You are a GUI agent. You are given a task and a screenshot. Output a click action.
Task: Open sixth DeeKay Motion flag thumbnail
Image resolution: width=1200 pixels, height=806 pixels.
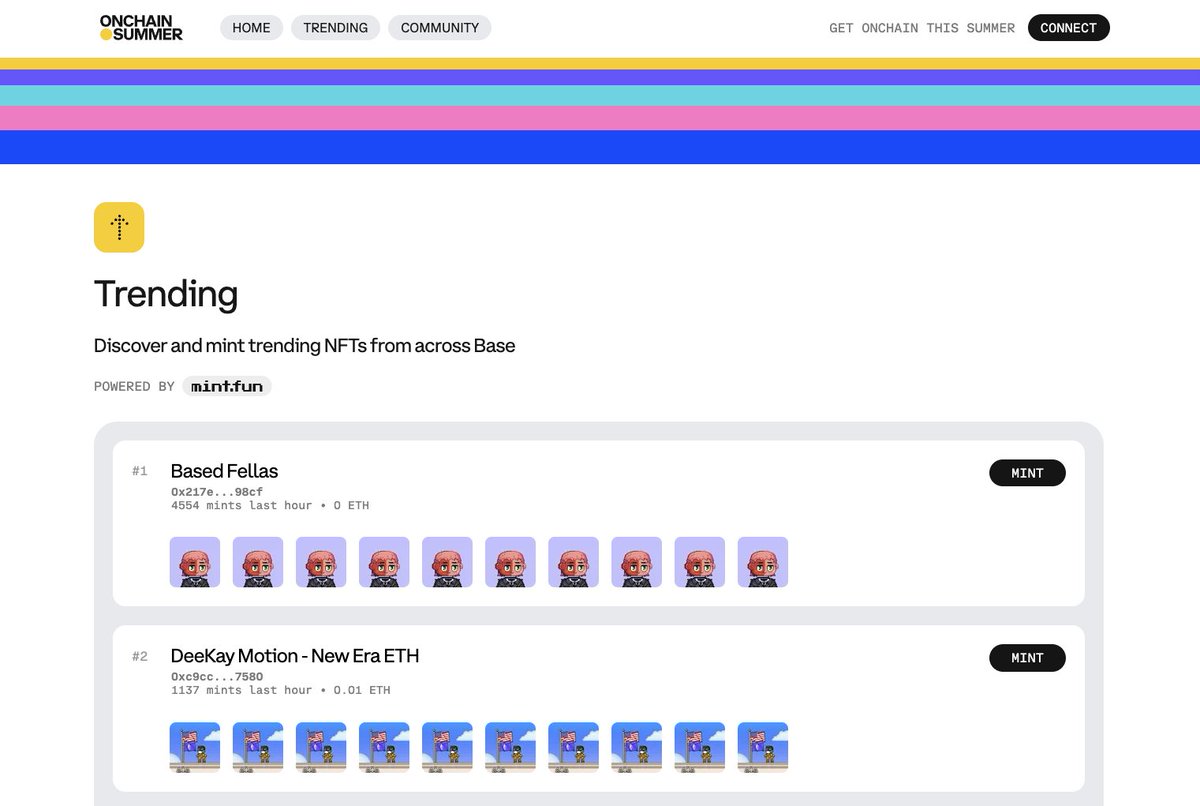[x=510, y=747]
